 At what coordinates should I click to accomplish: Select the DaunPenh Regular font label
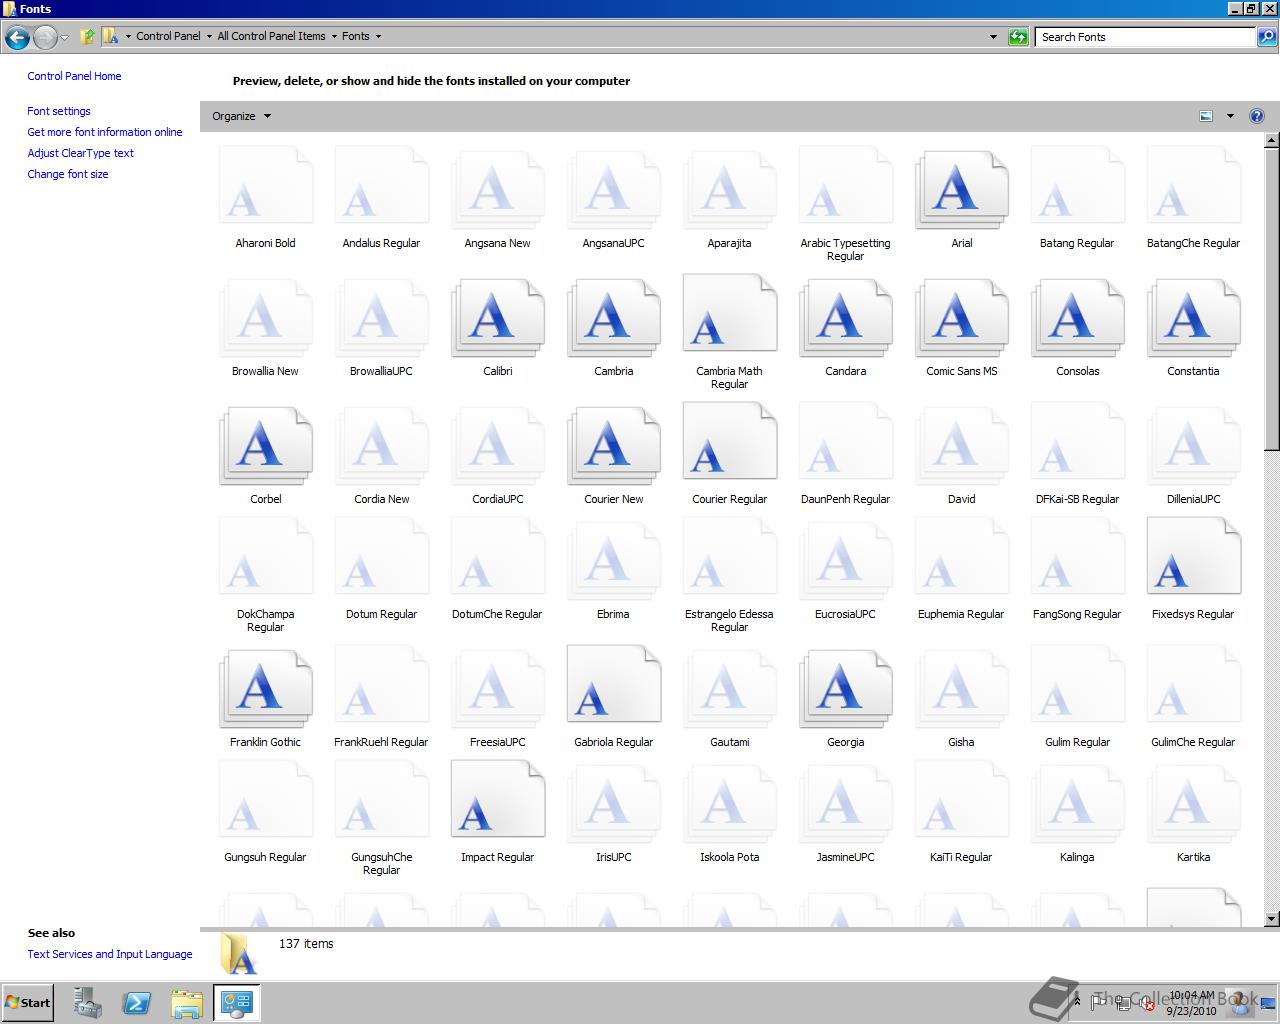(x=845, y=499)
